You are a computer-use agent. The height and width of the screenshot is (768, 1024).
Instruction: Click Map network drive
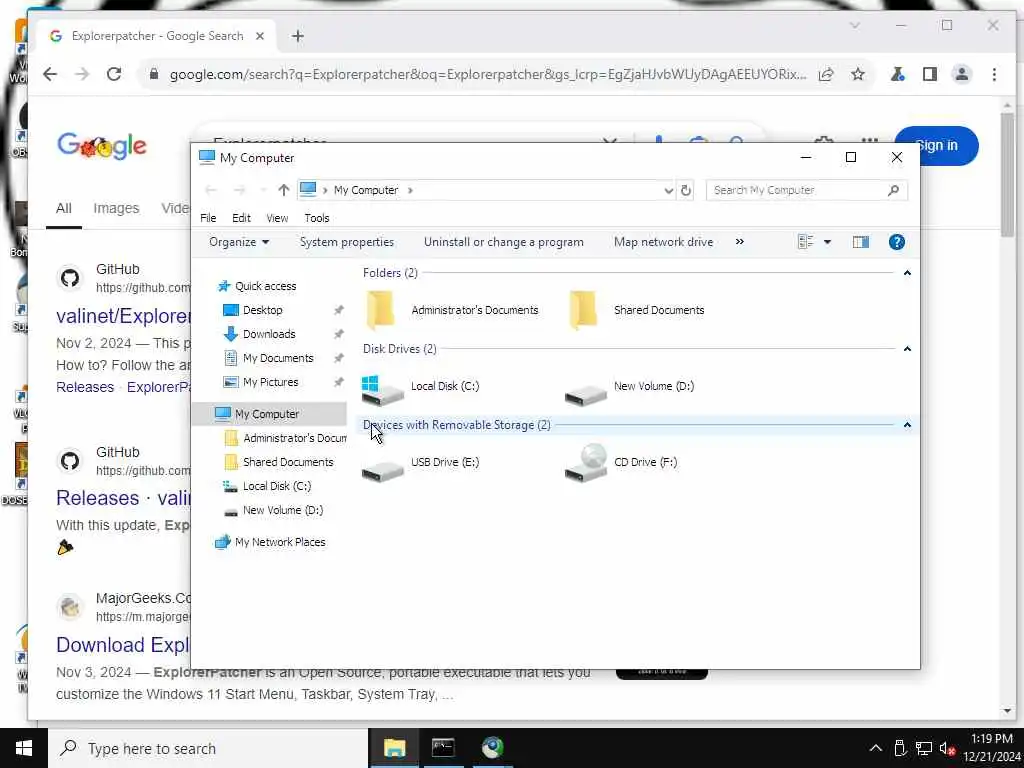(664, 242)
